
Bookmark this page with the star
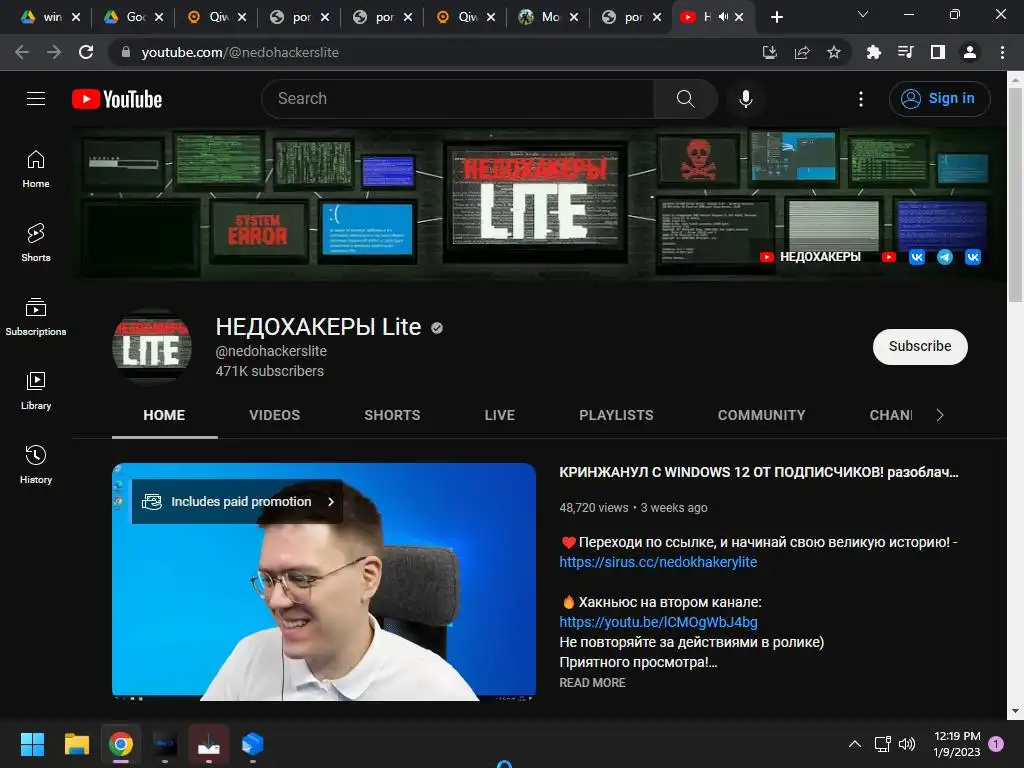[833, 52]
